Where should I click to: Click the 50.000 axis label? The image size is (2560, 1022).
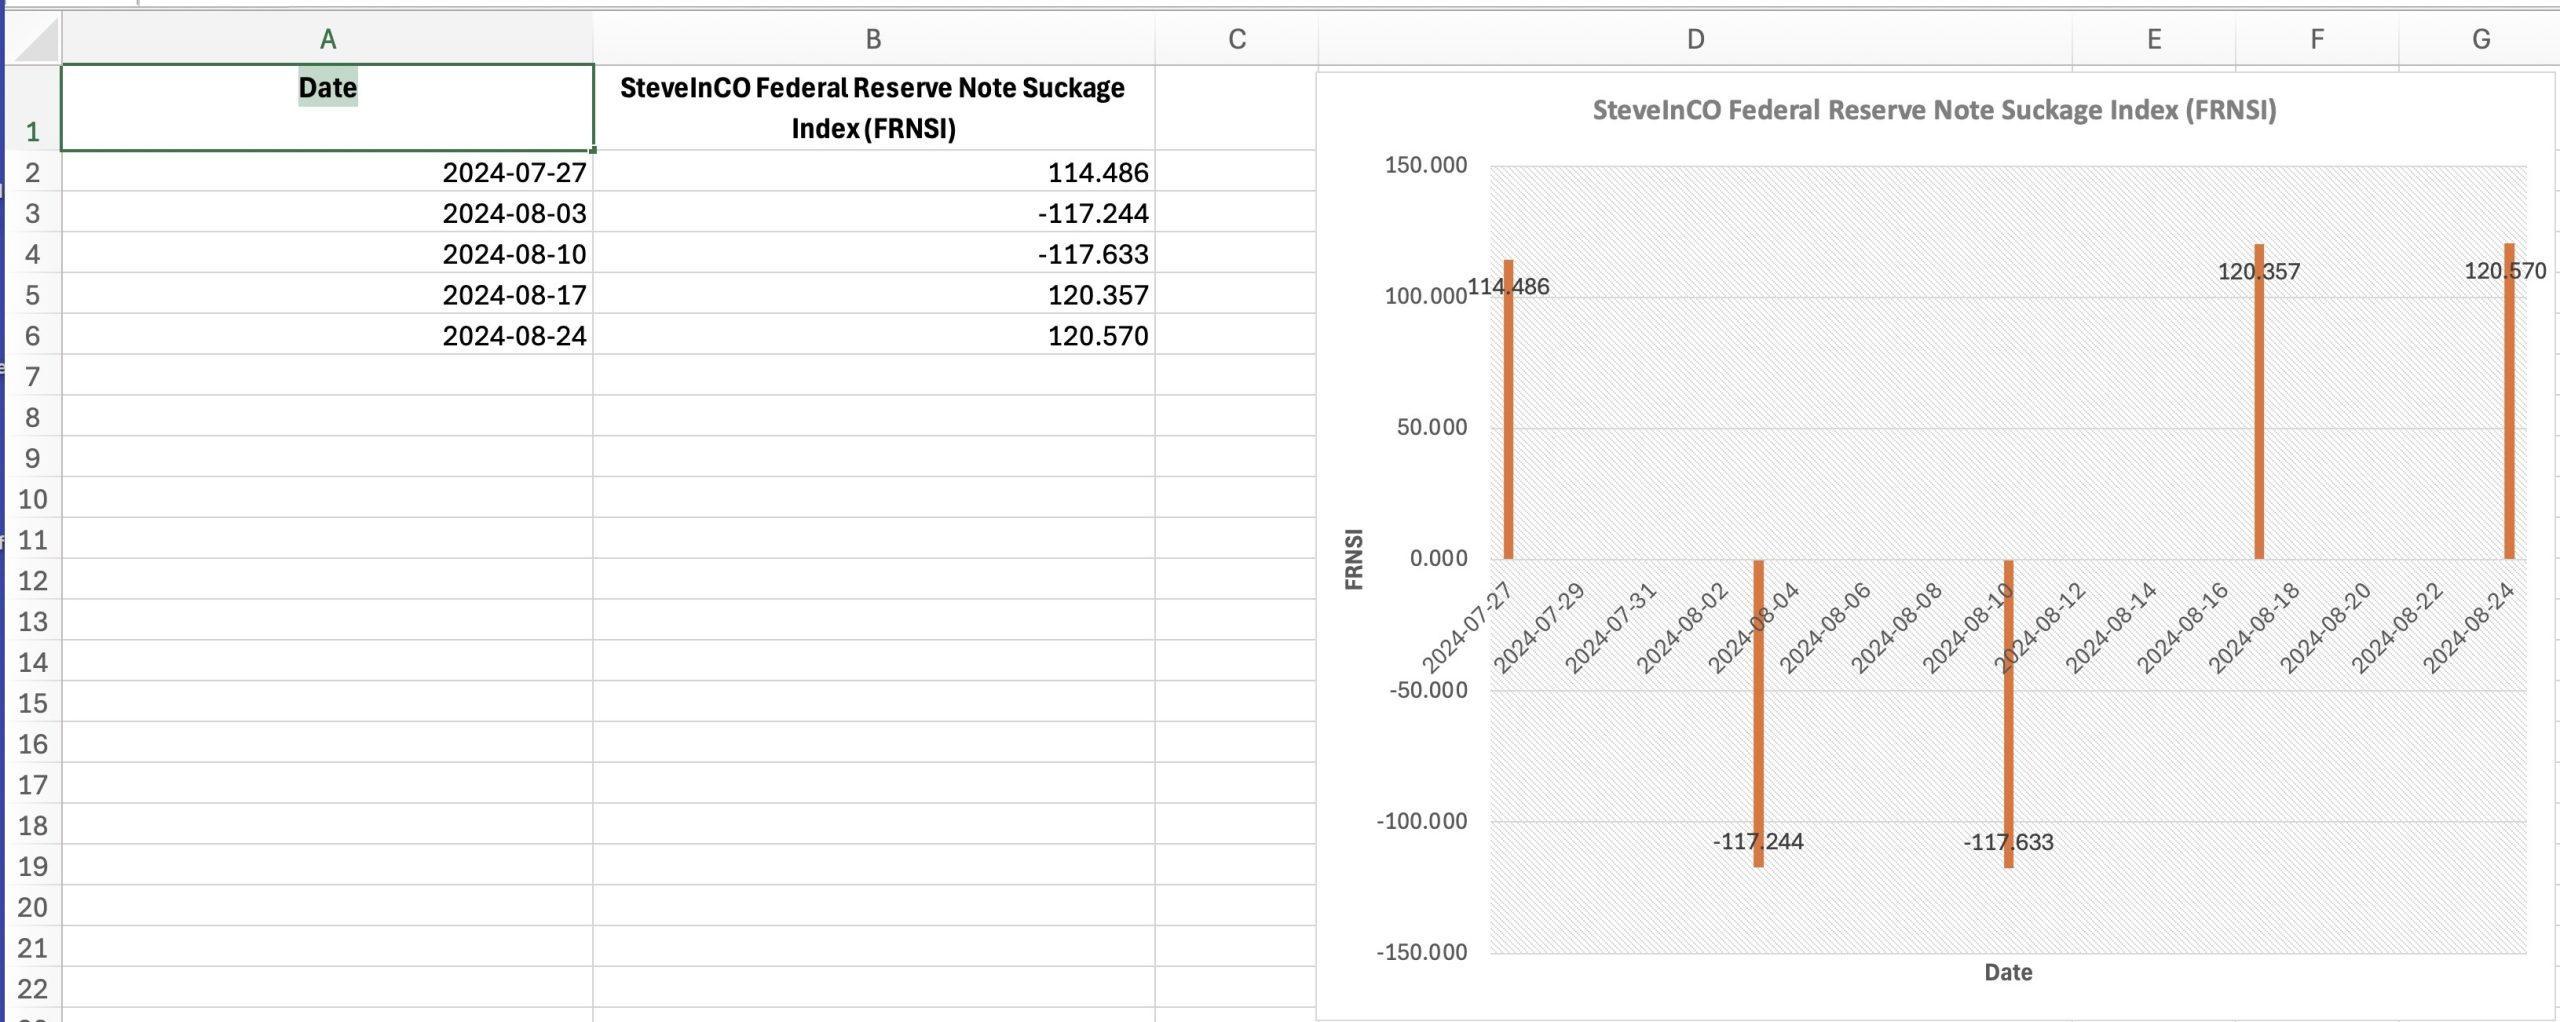tap(1432, 427)
